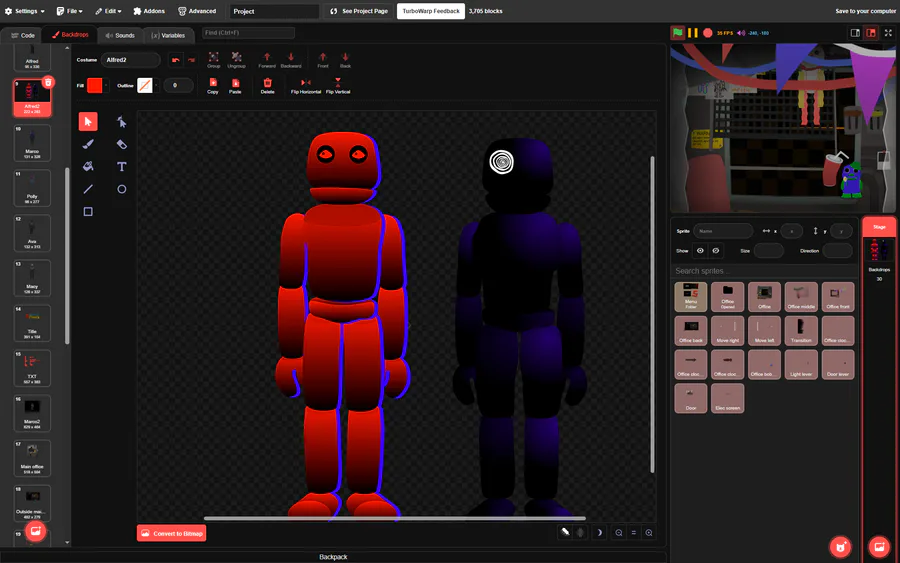Pick the Line tool
Image resolution: width=900 pixels, height=563 pixels.
[x=88, y=189]
